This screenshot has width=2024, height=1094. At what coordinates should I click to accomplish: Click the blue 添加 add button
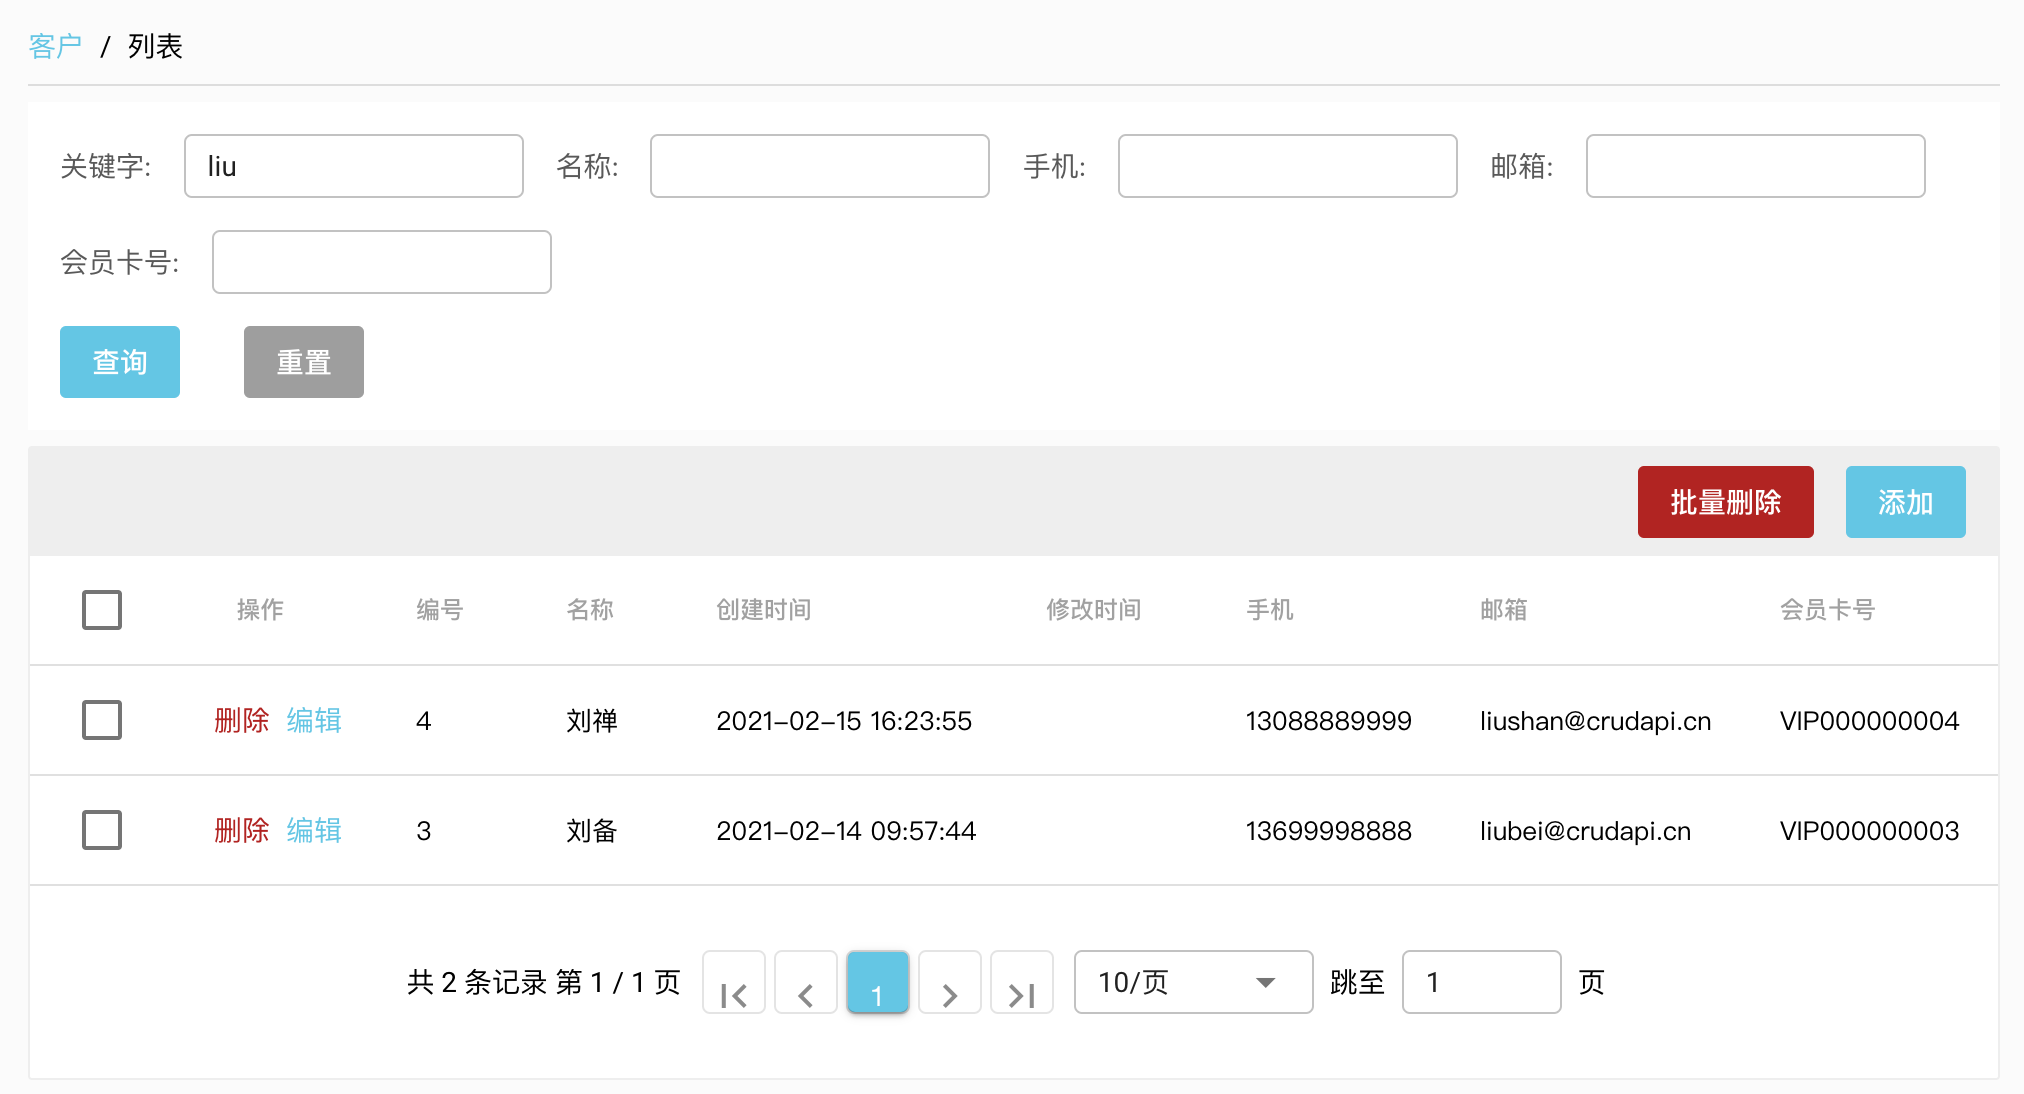click(1904, 501)
